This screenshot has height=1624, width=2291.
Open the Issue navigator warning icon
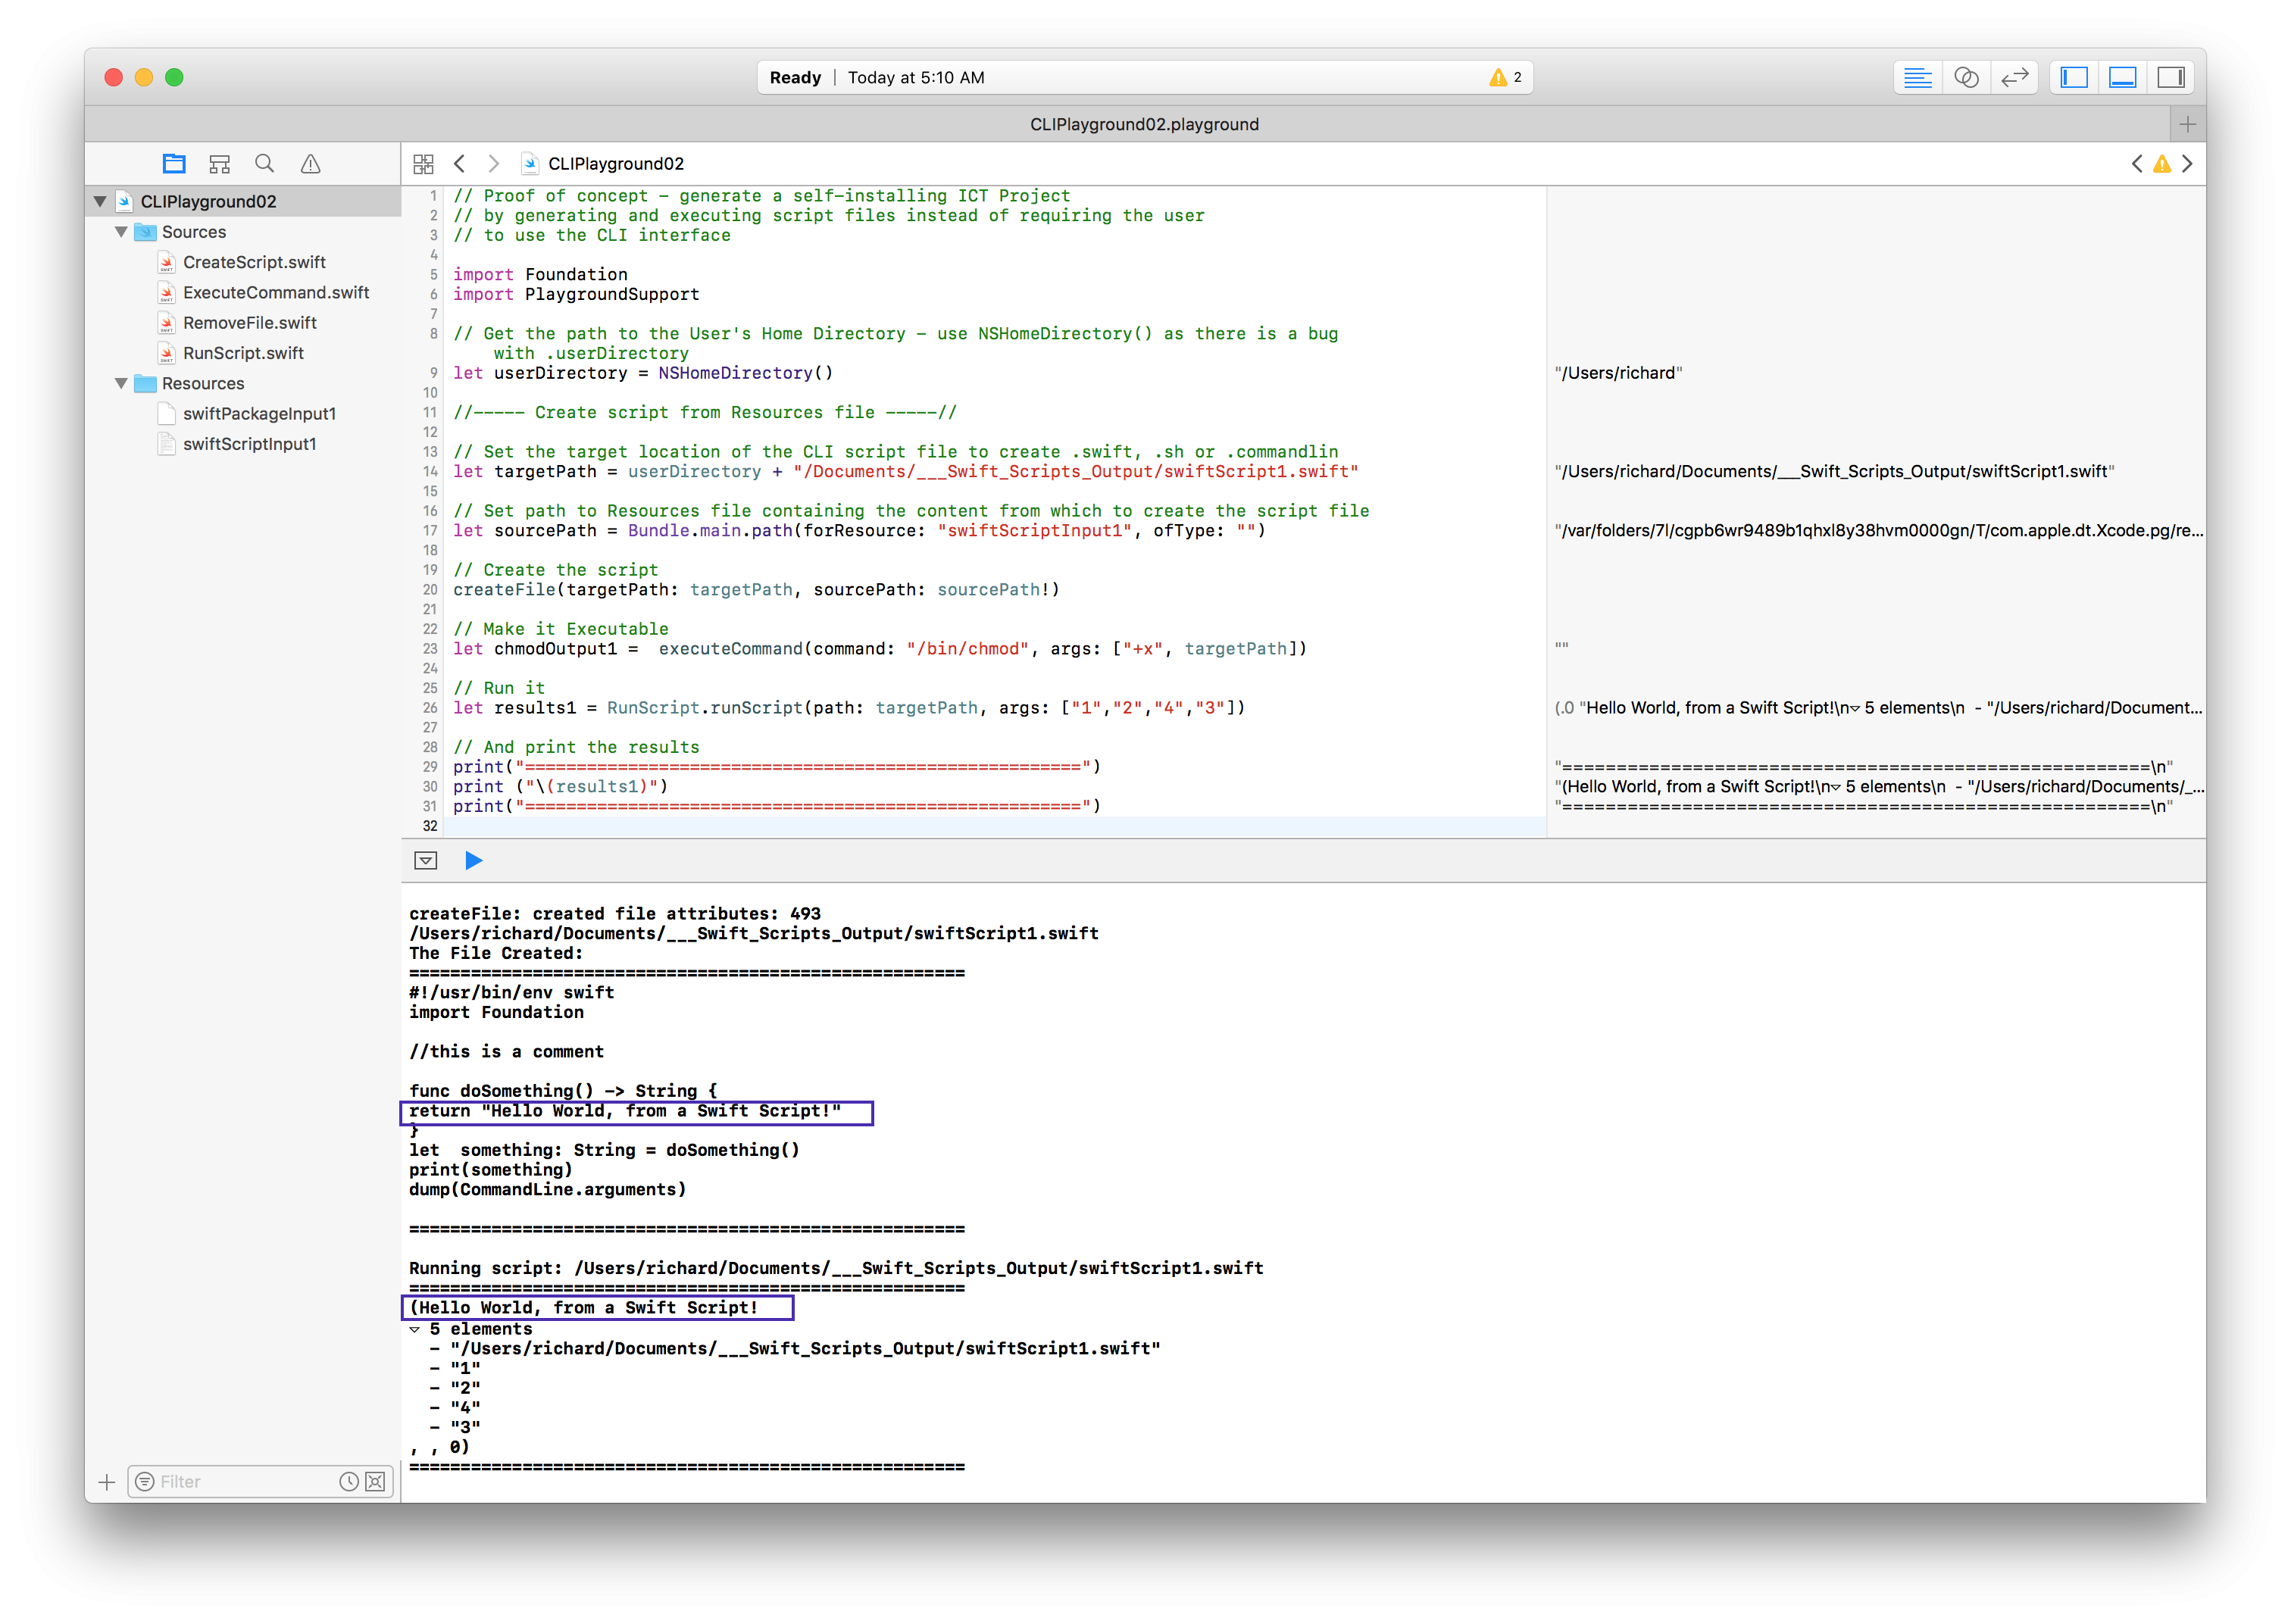311,164
